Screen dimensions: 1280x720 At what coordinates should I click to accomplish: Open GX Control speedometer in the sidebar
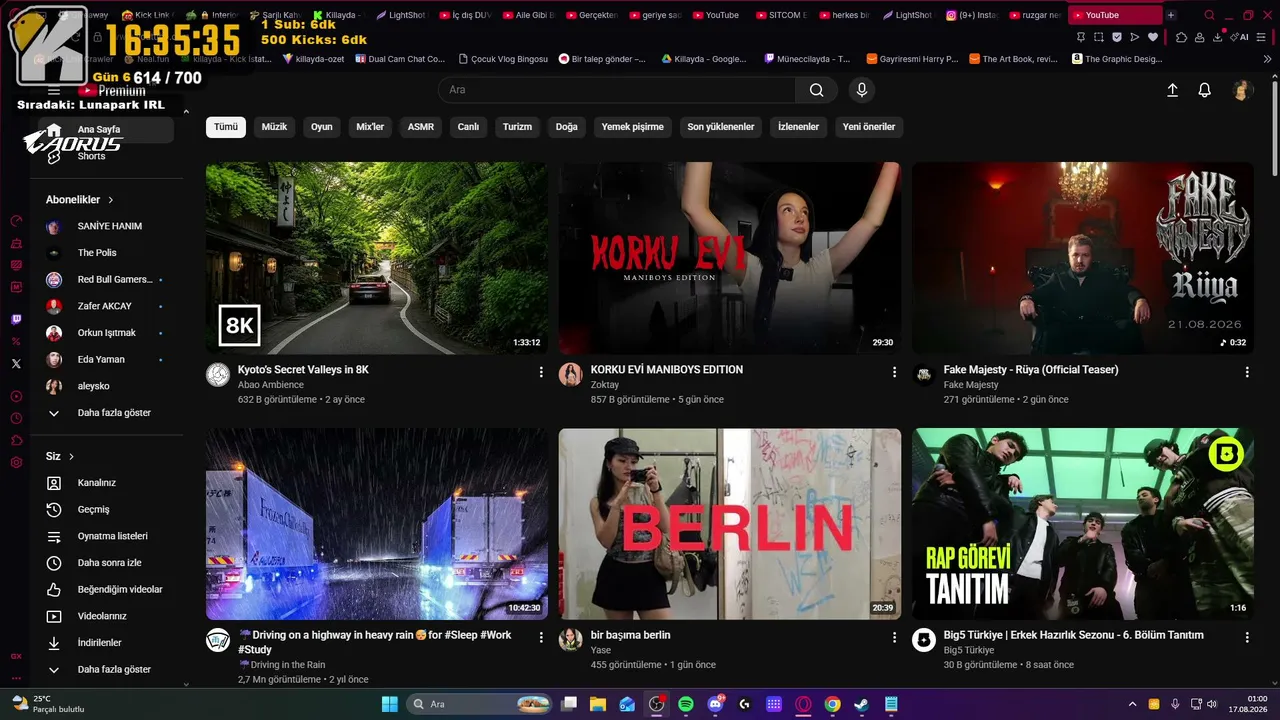click(16, 221)
